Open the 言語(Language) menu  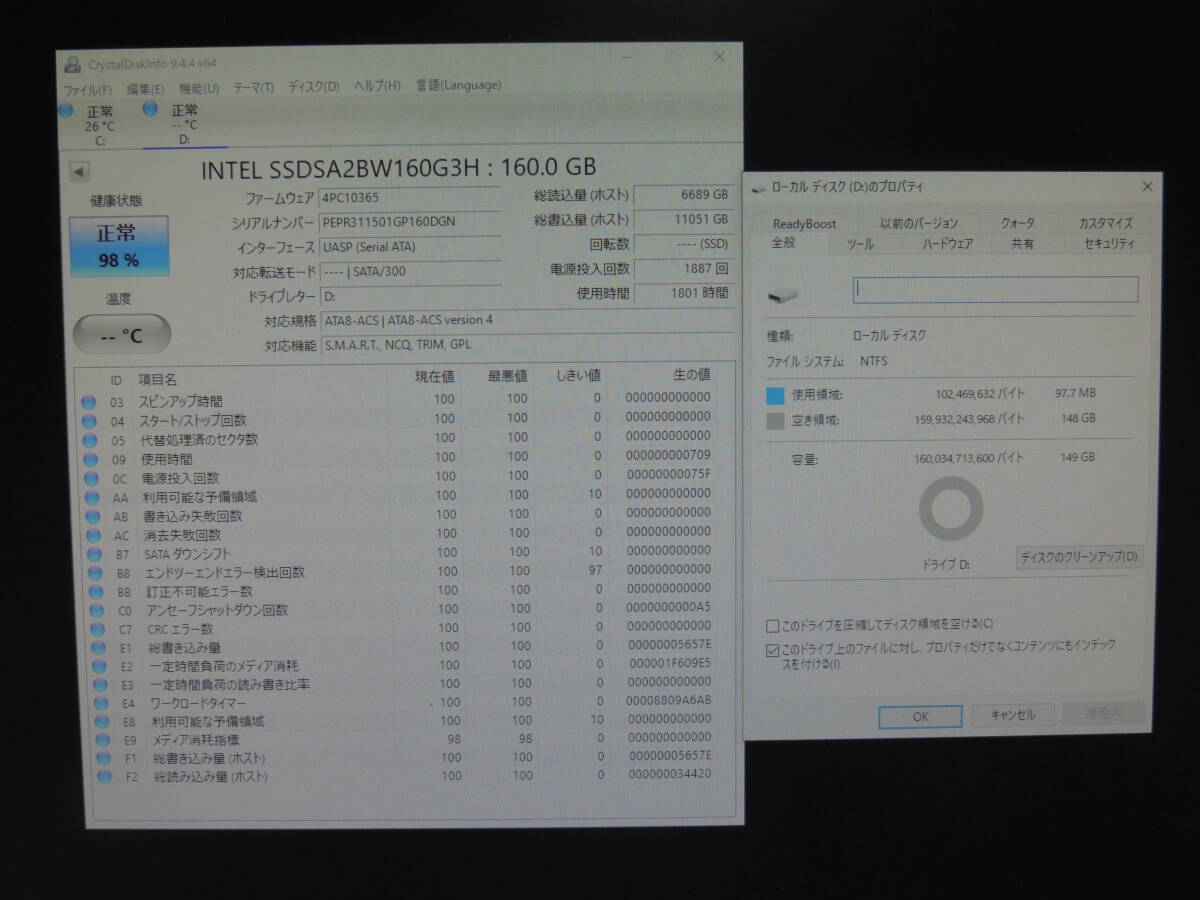coord(458,85)
